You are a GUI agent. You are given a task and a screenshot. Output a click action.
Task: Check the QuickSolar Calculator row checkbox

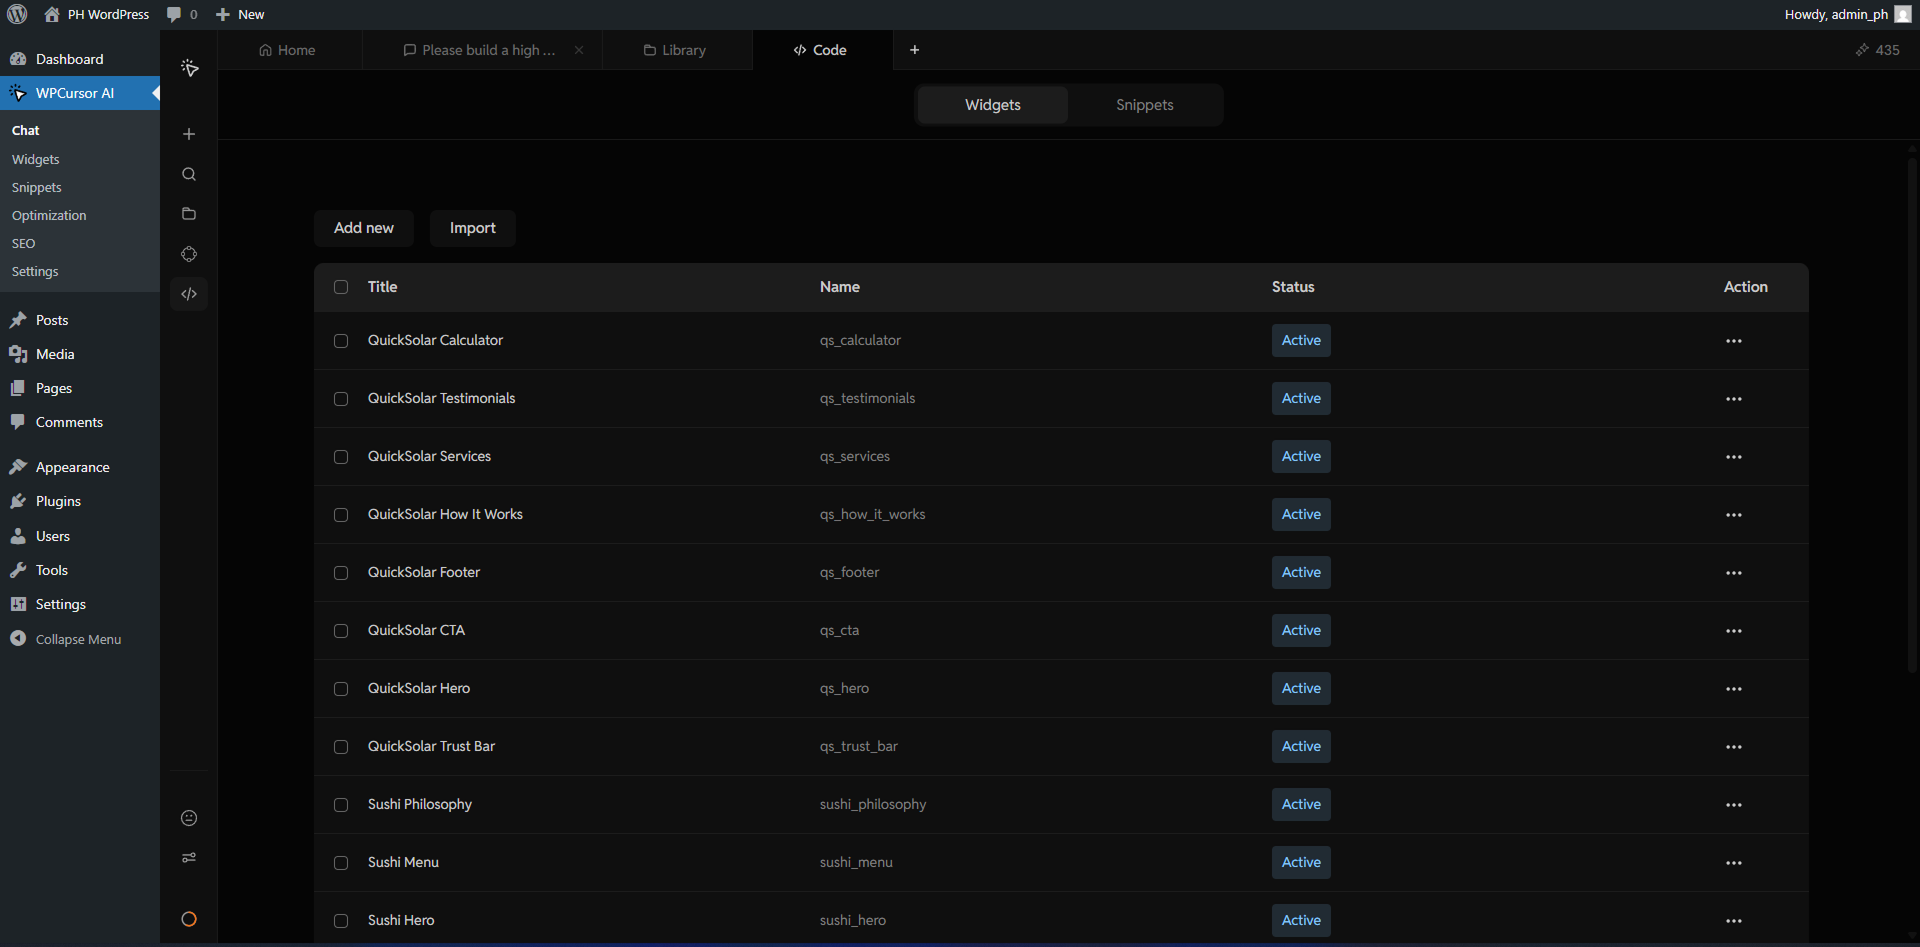click(340, 341)
